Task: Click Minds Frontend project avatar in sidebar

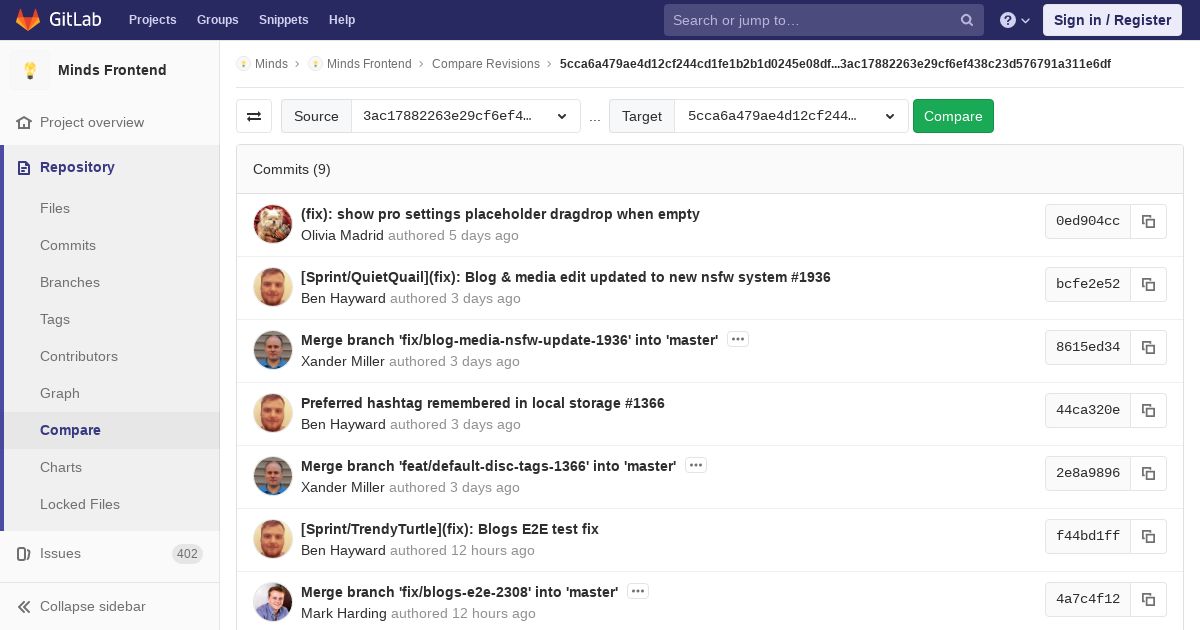Action: pos(30,70)
